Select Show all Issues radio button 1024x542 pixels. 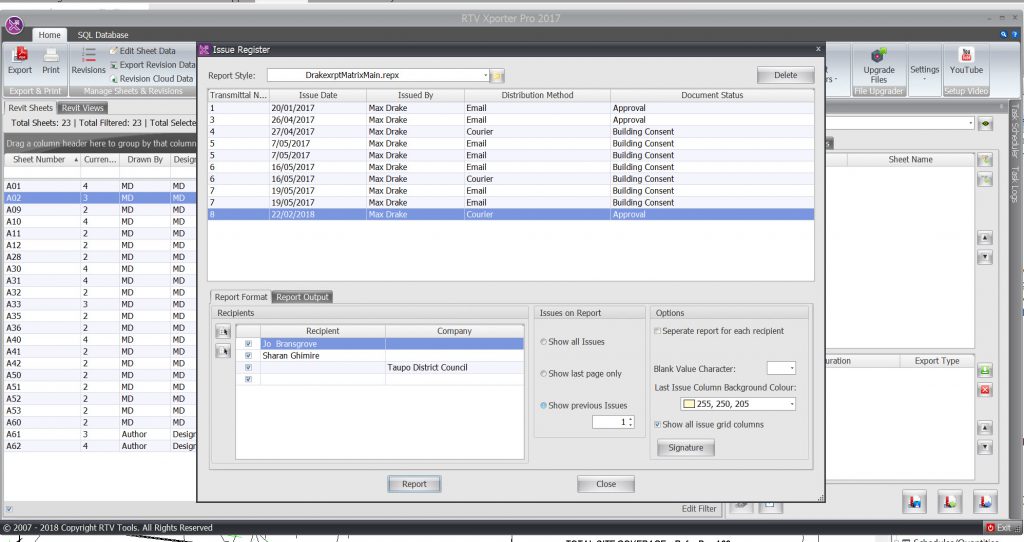tap(544, 342)
